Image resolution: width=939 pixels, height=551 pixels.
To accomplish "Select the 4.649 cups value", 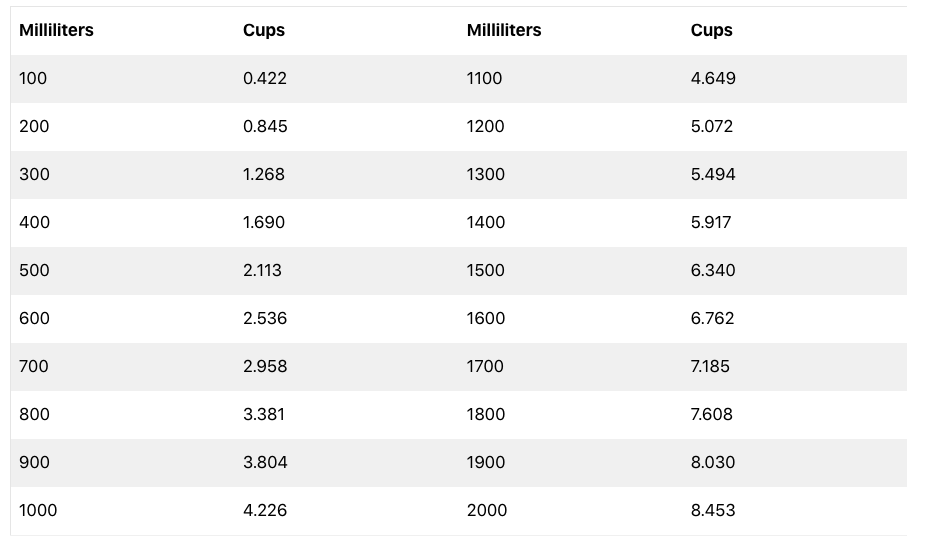I will coord(713,78).
